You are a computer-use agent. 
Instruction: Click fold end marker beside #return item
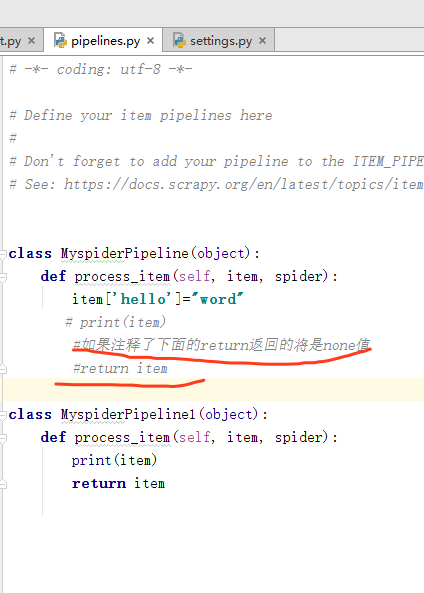coord(3,369)
